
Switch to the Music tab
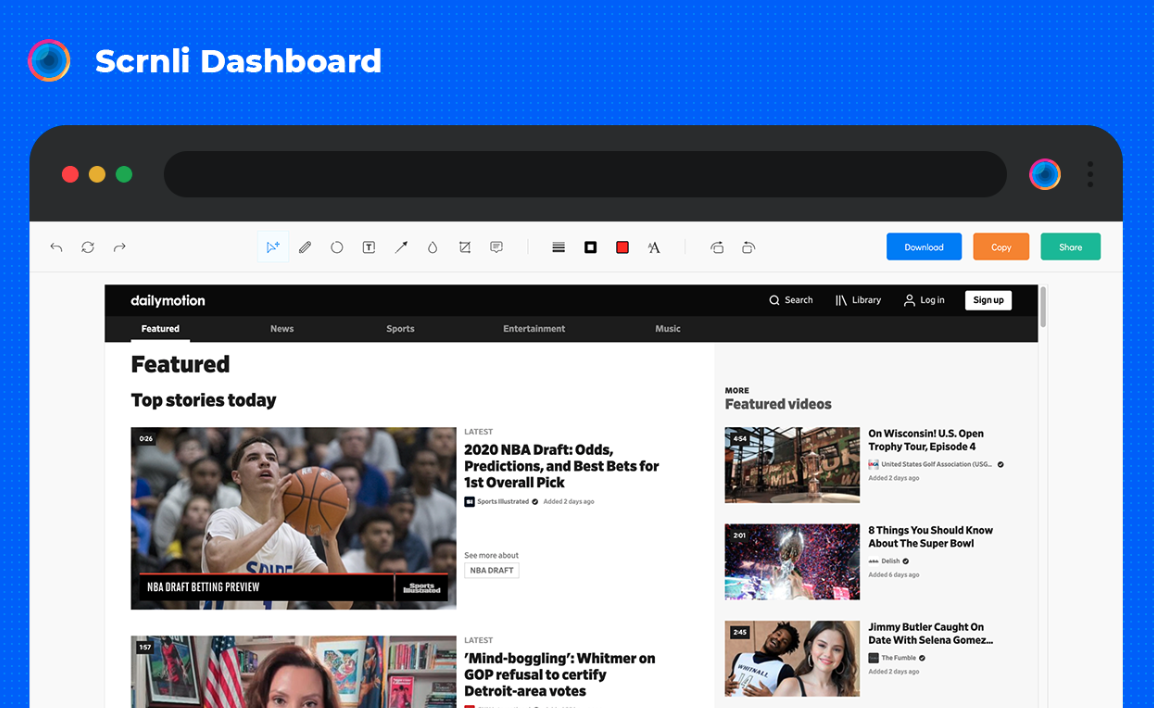[668, 329]
